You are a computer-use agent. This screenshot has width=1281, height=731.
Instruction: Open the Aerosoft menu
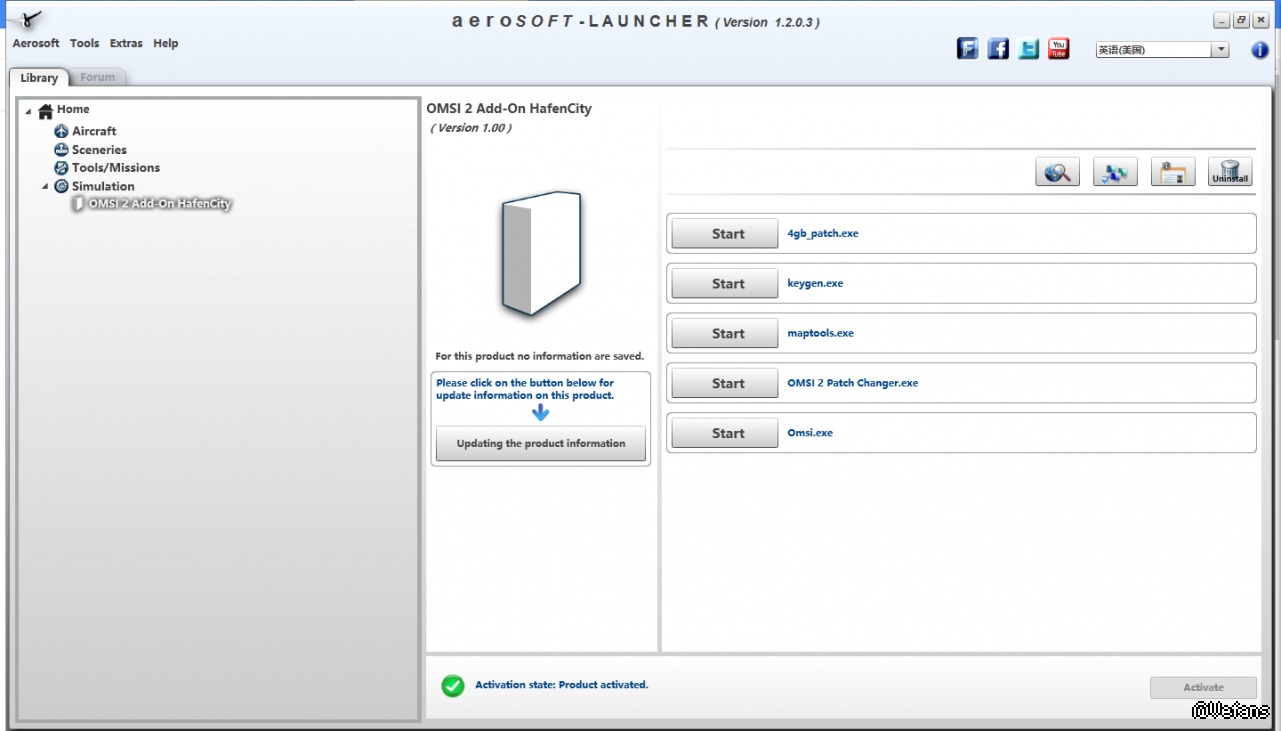[x=36, y=43]
